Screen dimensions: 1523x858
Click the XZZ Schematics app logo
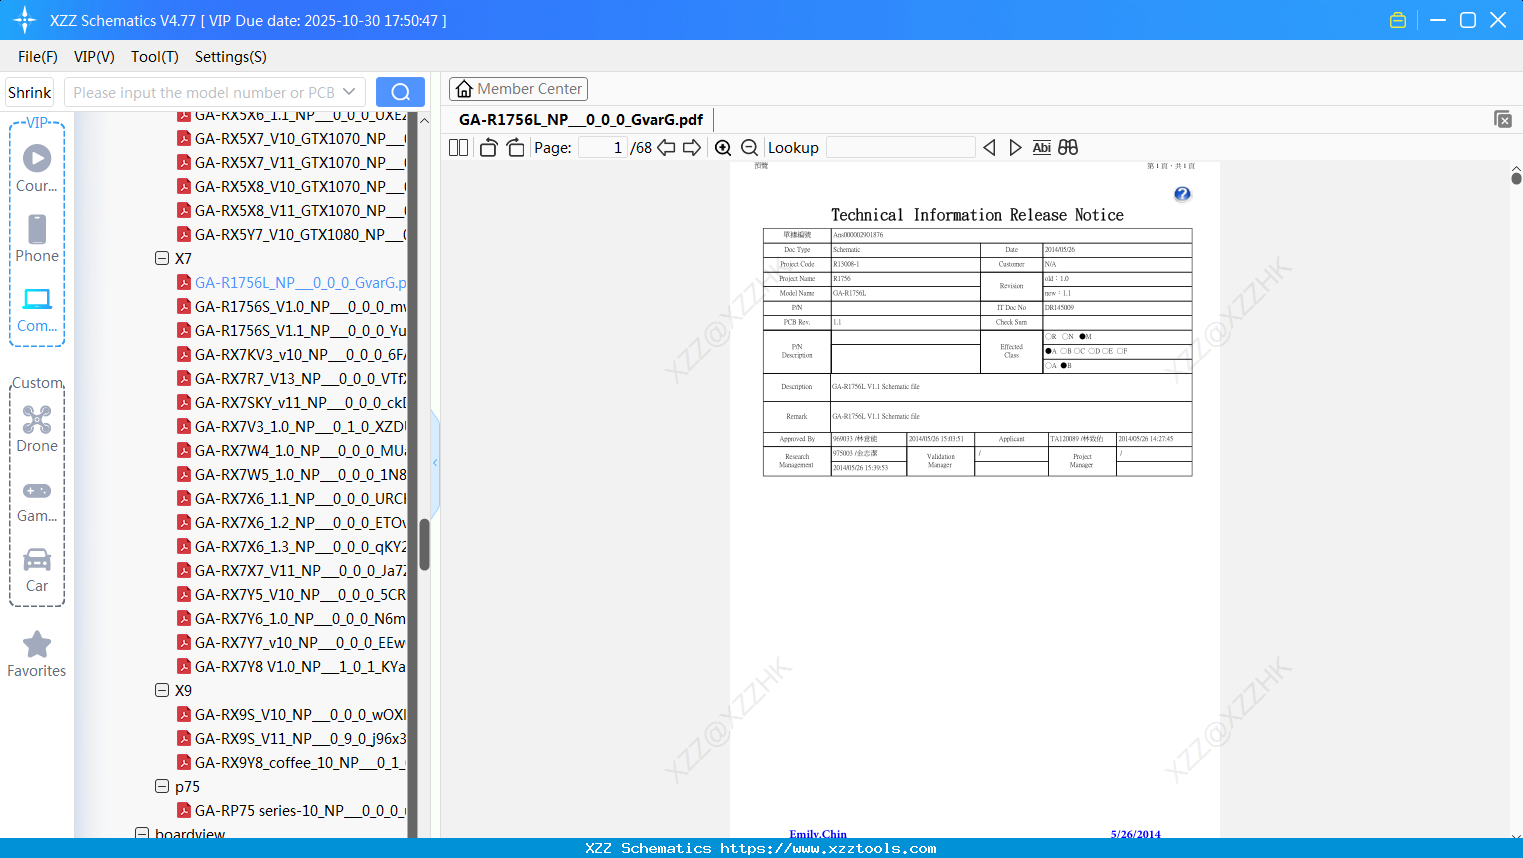pyautogui.click(x=25, y=20)
